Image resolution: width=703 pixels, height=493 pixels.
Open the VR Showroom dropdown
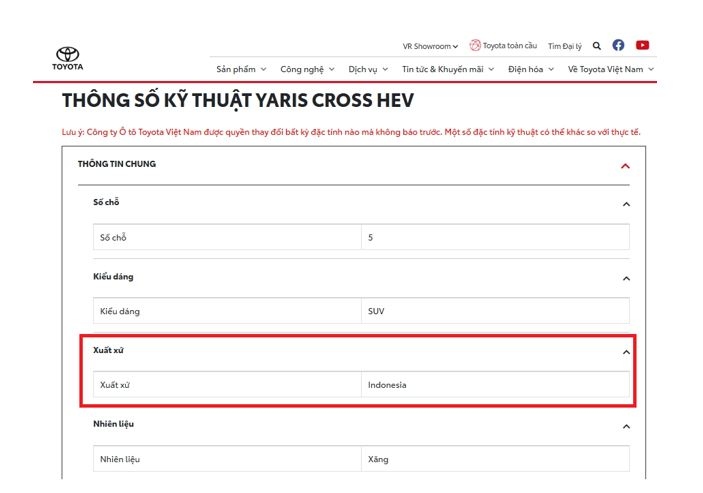click(430, 46)
